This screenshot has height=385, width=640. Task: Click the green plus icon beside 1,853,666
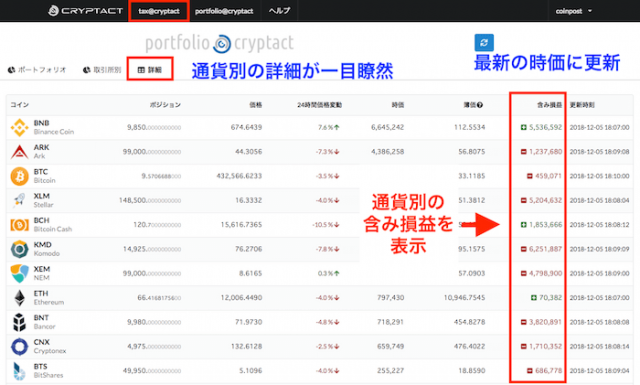pyautogui.click(x=524, y=225)
